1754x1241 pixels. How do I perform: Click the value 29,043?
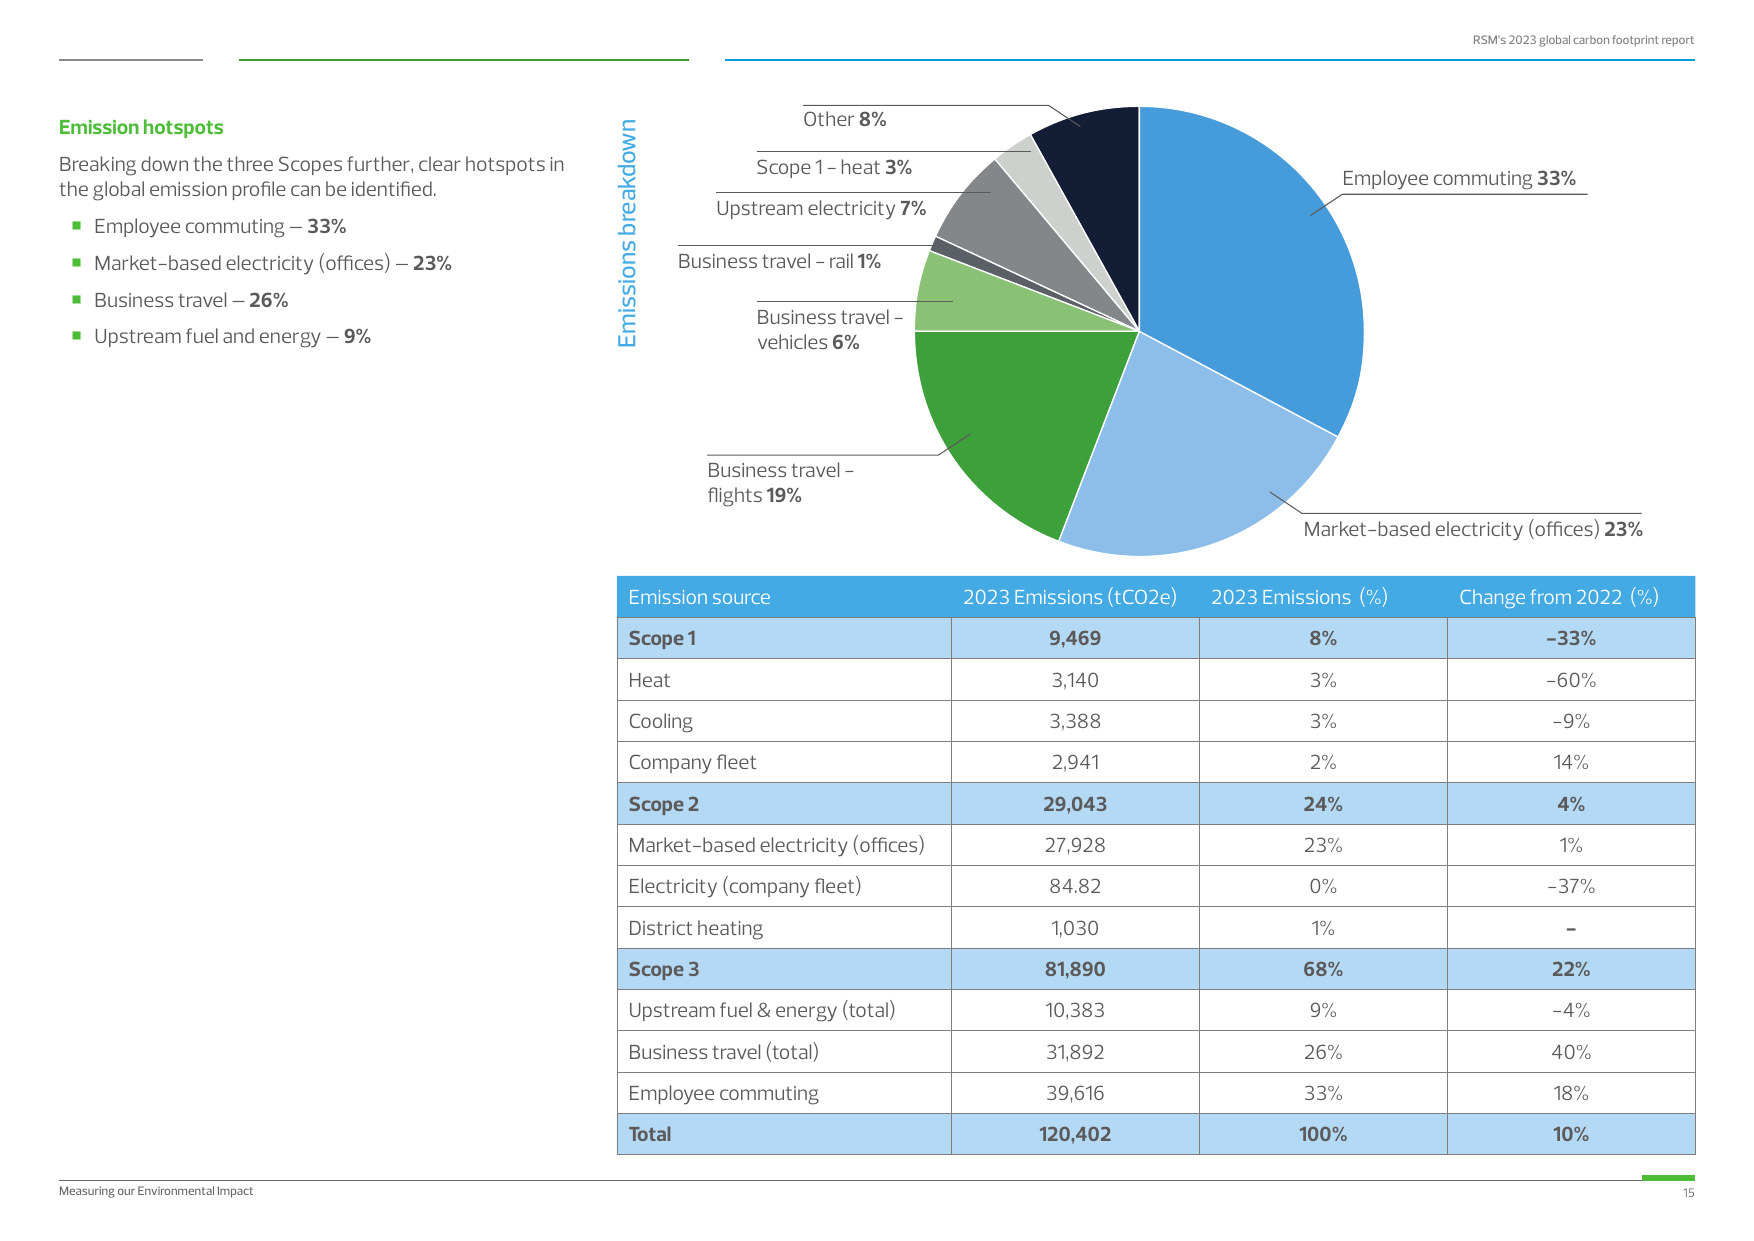tap(1075, 804)
